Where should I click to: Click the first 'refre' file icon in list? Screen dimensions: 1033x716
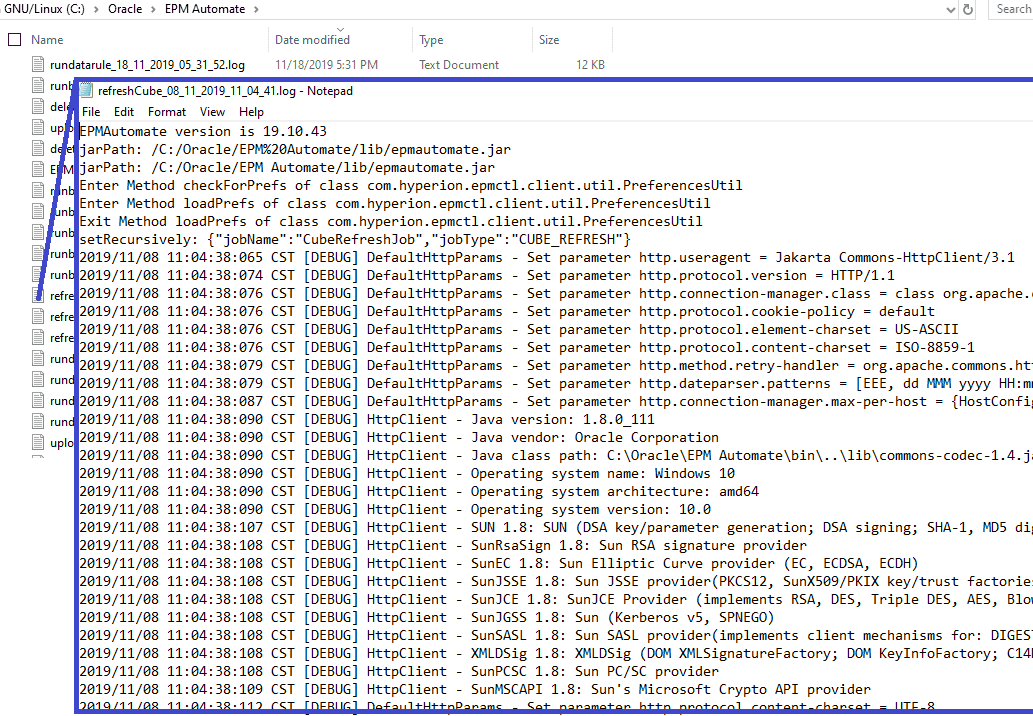(39, 296)
